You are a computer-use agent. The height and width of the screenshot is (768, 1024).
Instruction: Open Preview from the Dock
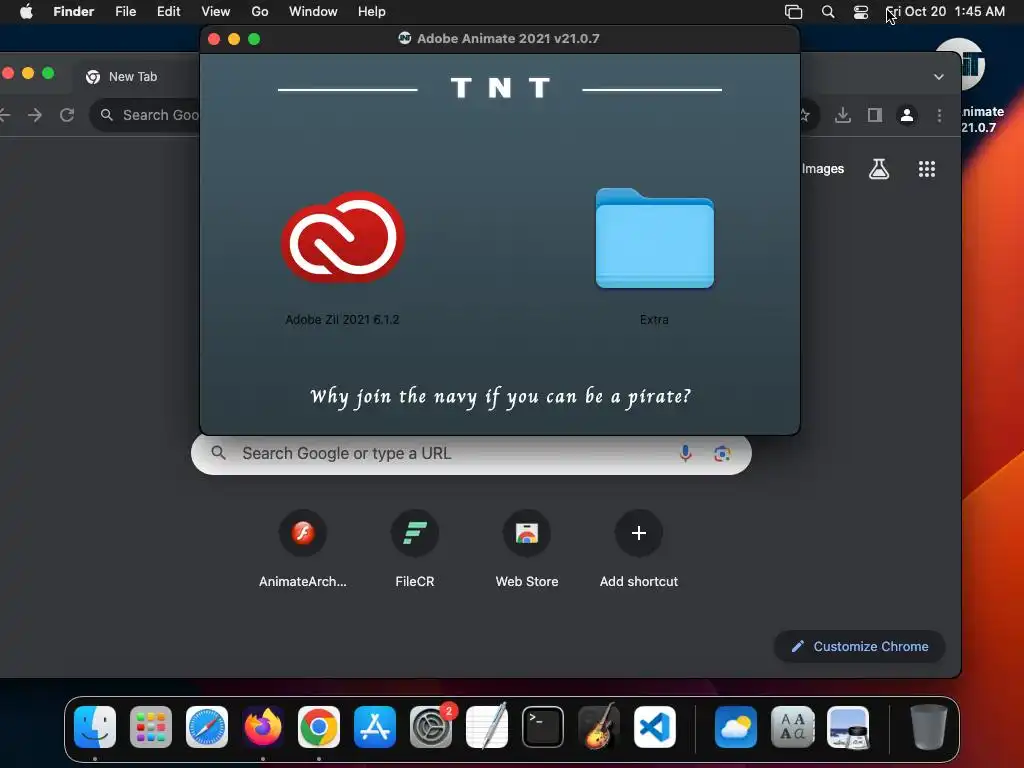848,727
